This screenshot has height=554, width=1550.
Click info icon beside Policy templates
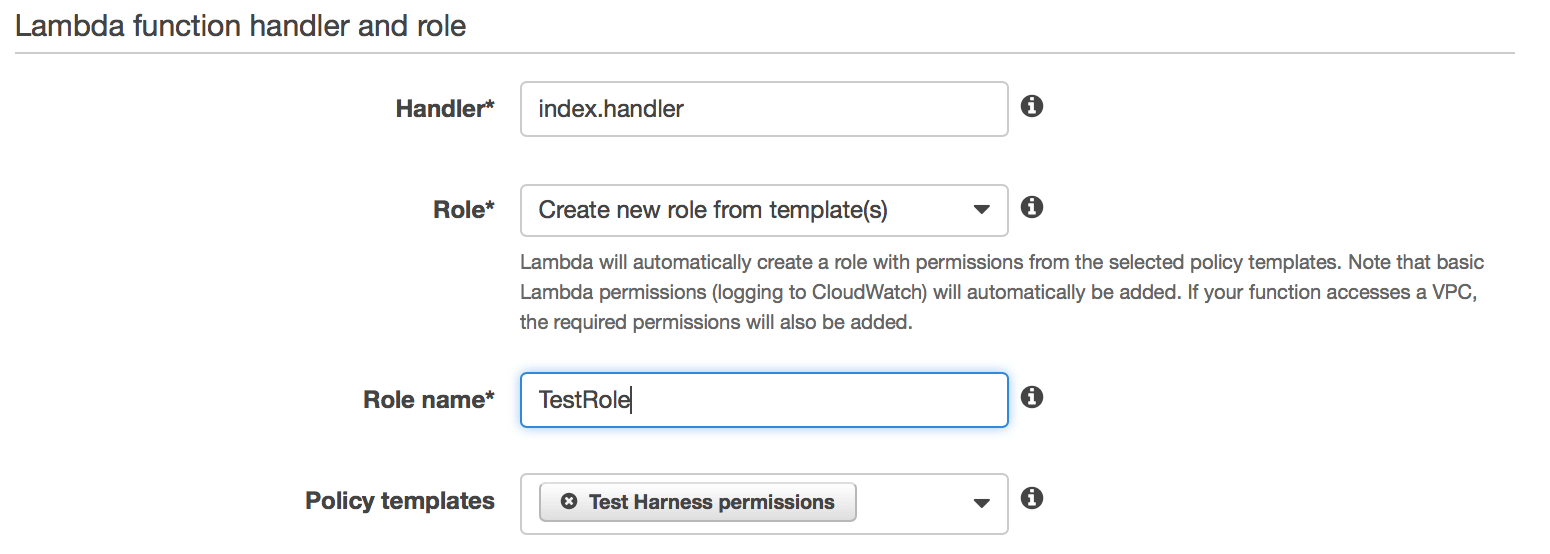tap(1032, 498)
